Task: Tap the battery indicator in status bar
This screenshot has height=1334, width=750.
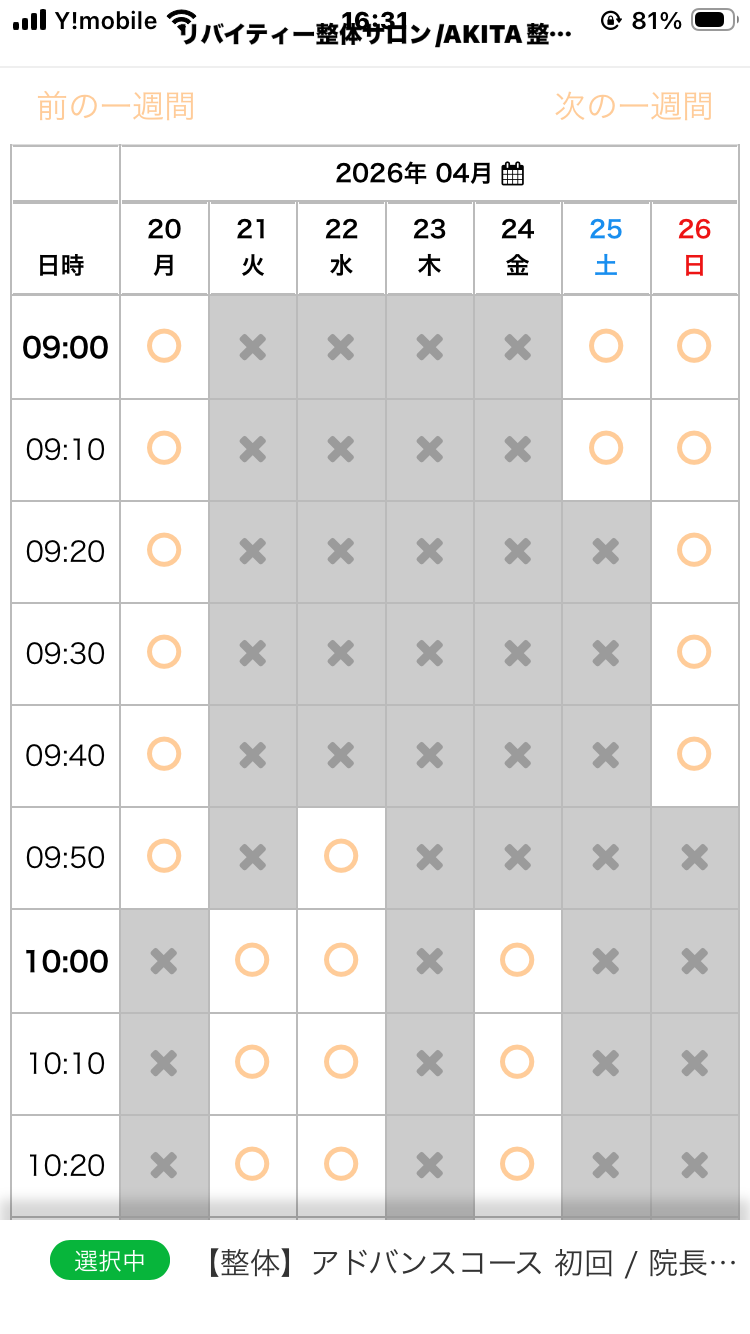Action: [714, 20]
